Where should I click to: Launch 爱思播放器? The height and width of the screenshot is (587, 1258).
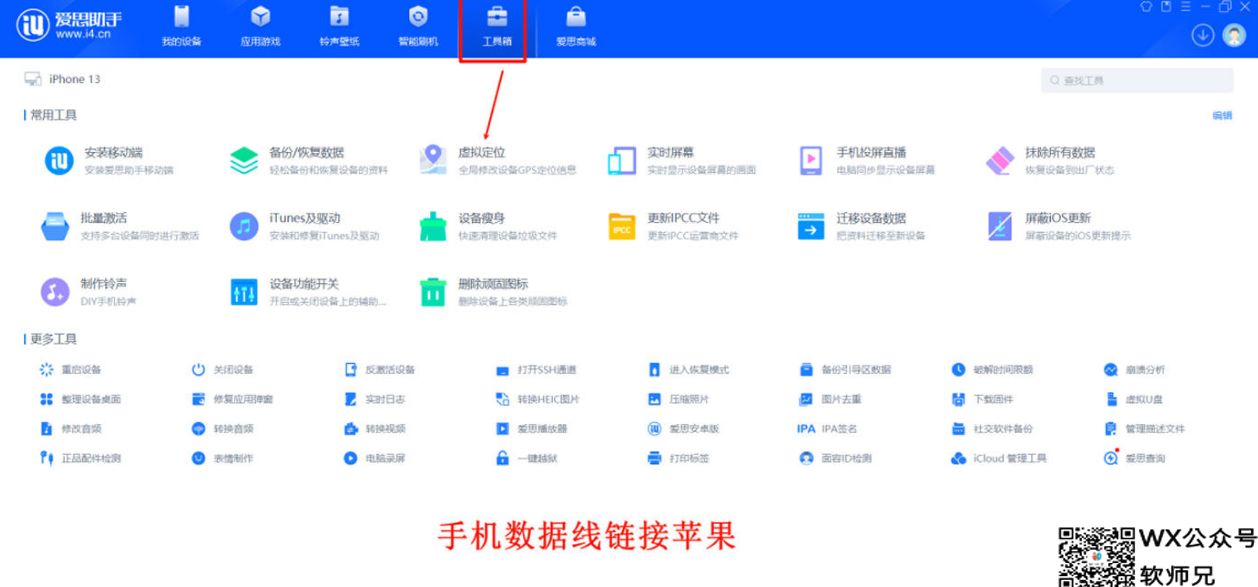[x=531, y=429]
